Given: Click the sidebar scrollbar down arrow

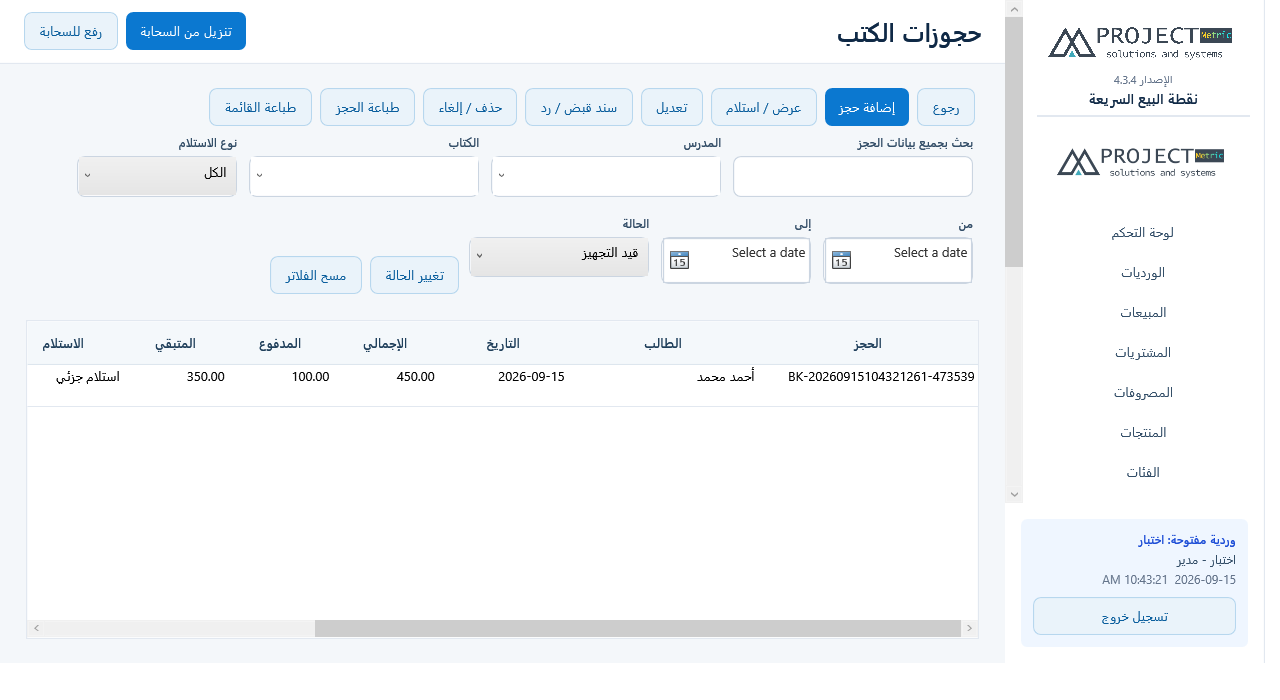Looking at the screenshot, I should point(1014,494).
